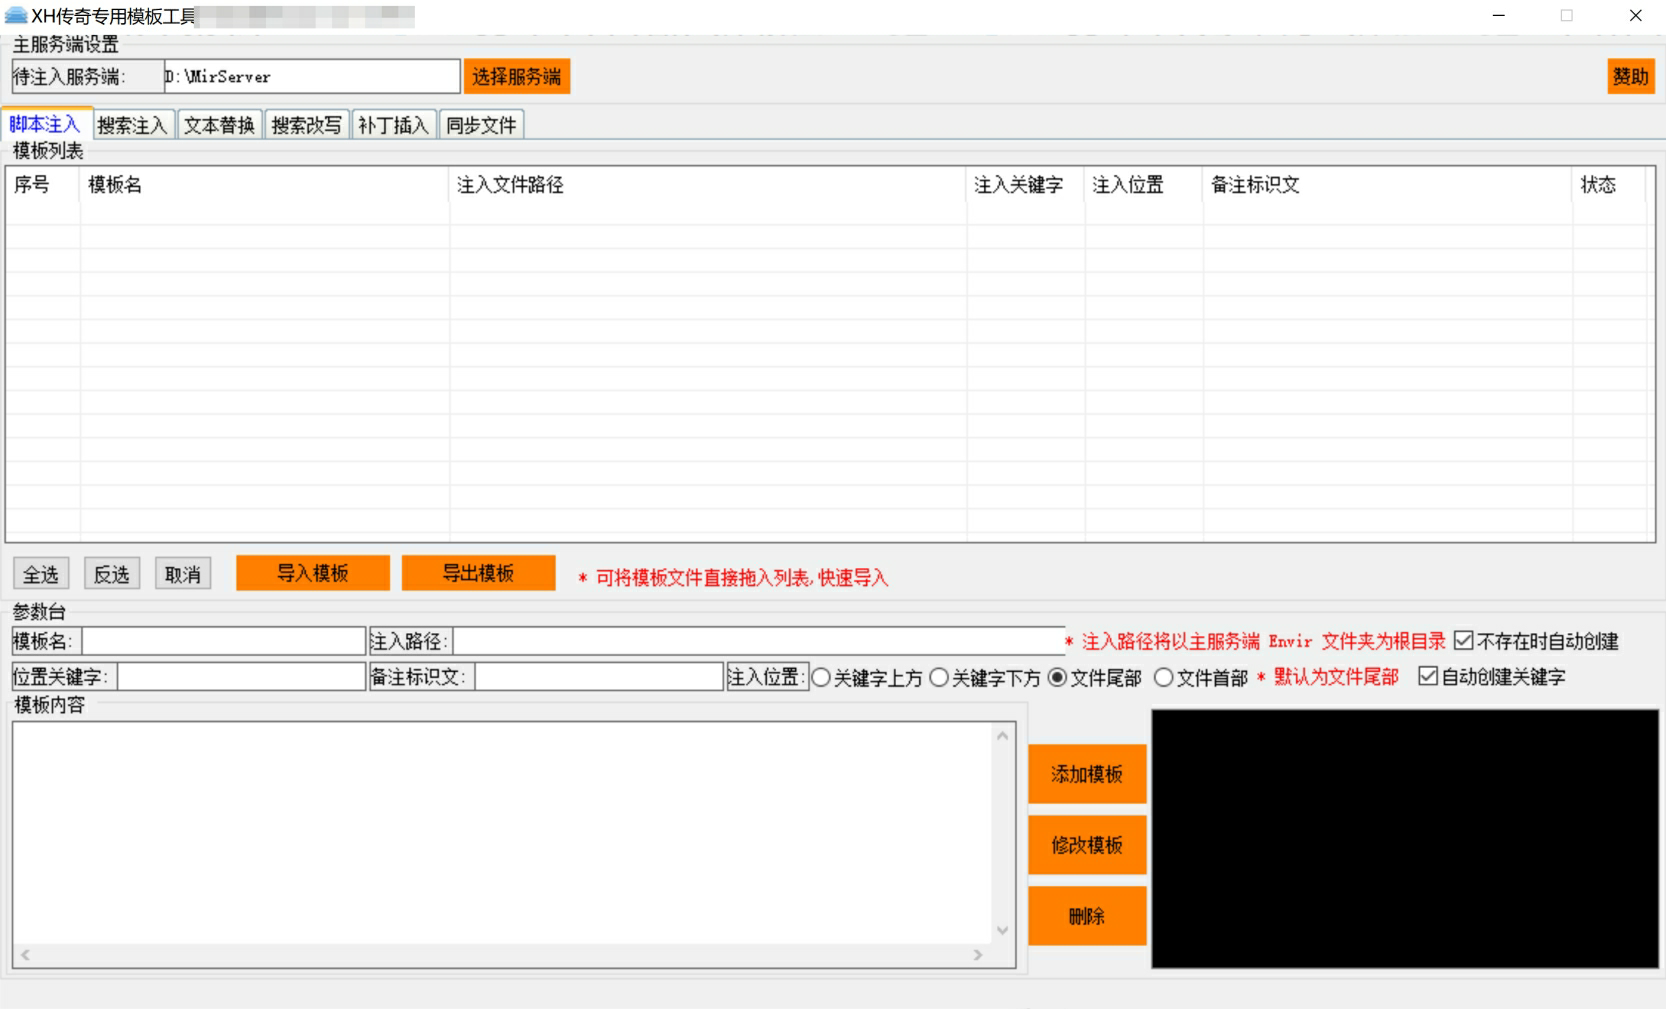Image resolution: width=1666 pixels, height=1009 pixels.
Task: Click the 备注标识文 column header
Action: [1387, 185]
